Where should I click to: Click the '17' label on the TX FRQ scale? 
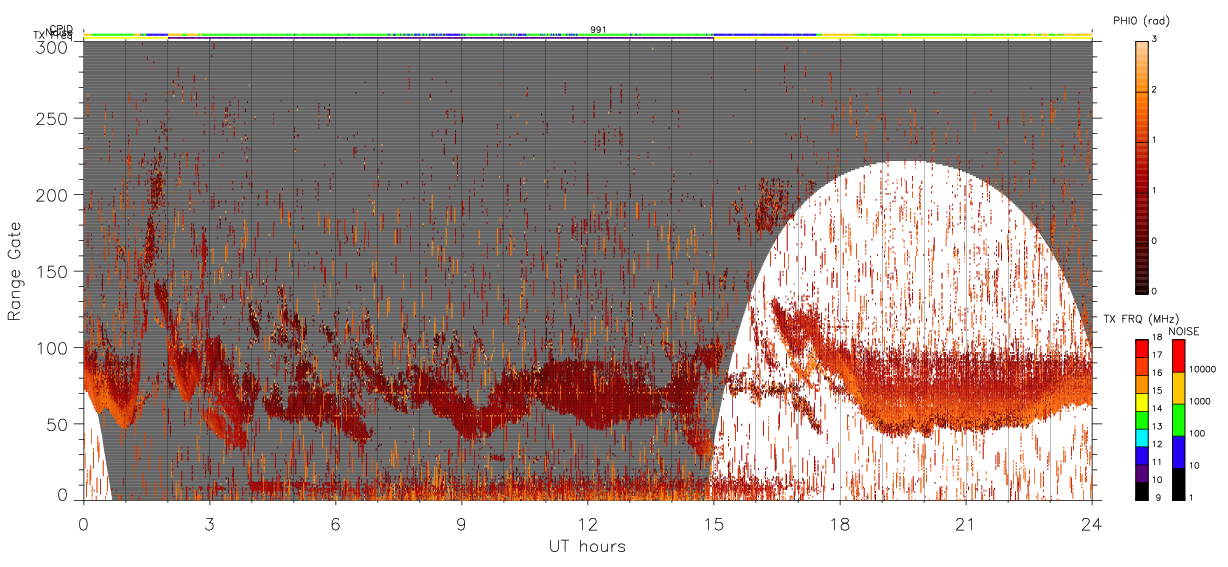click(x=1157, y=355)
